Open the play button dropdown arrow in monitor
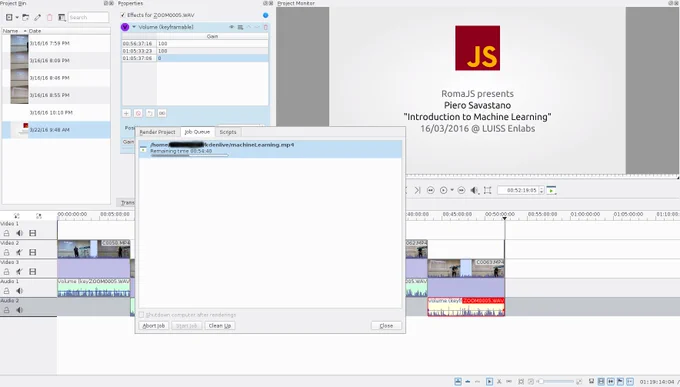Image resolution: width=680 pixels, height=387 pixels. [452, 190]
